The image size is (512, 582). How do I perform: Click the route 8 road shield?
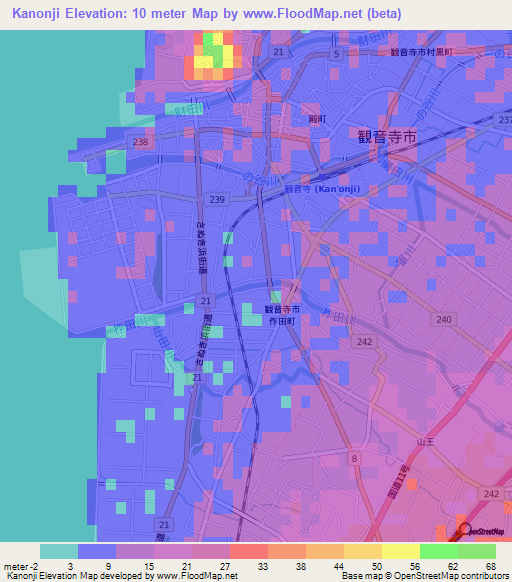click(354, 459)
